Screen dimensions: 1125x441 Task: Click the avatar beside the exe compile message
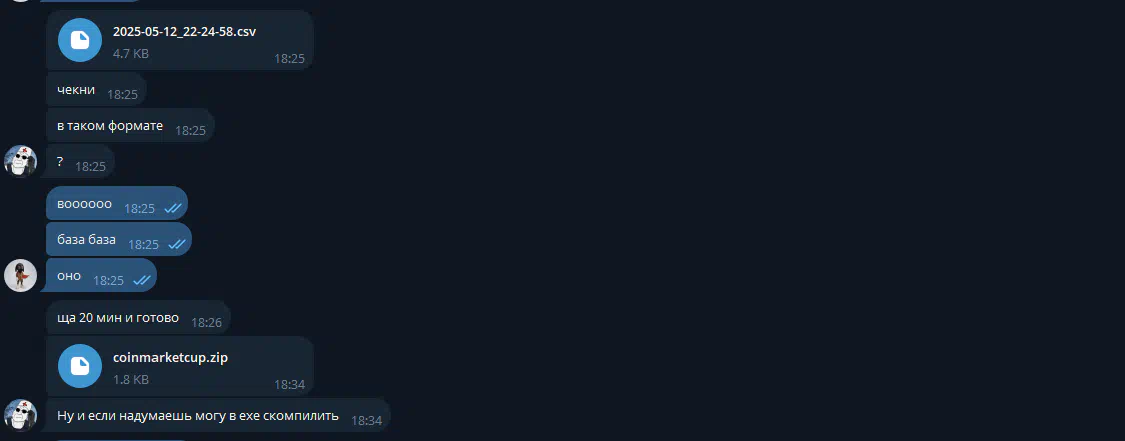[20, 415]
